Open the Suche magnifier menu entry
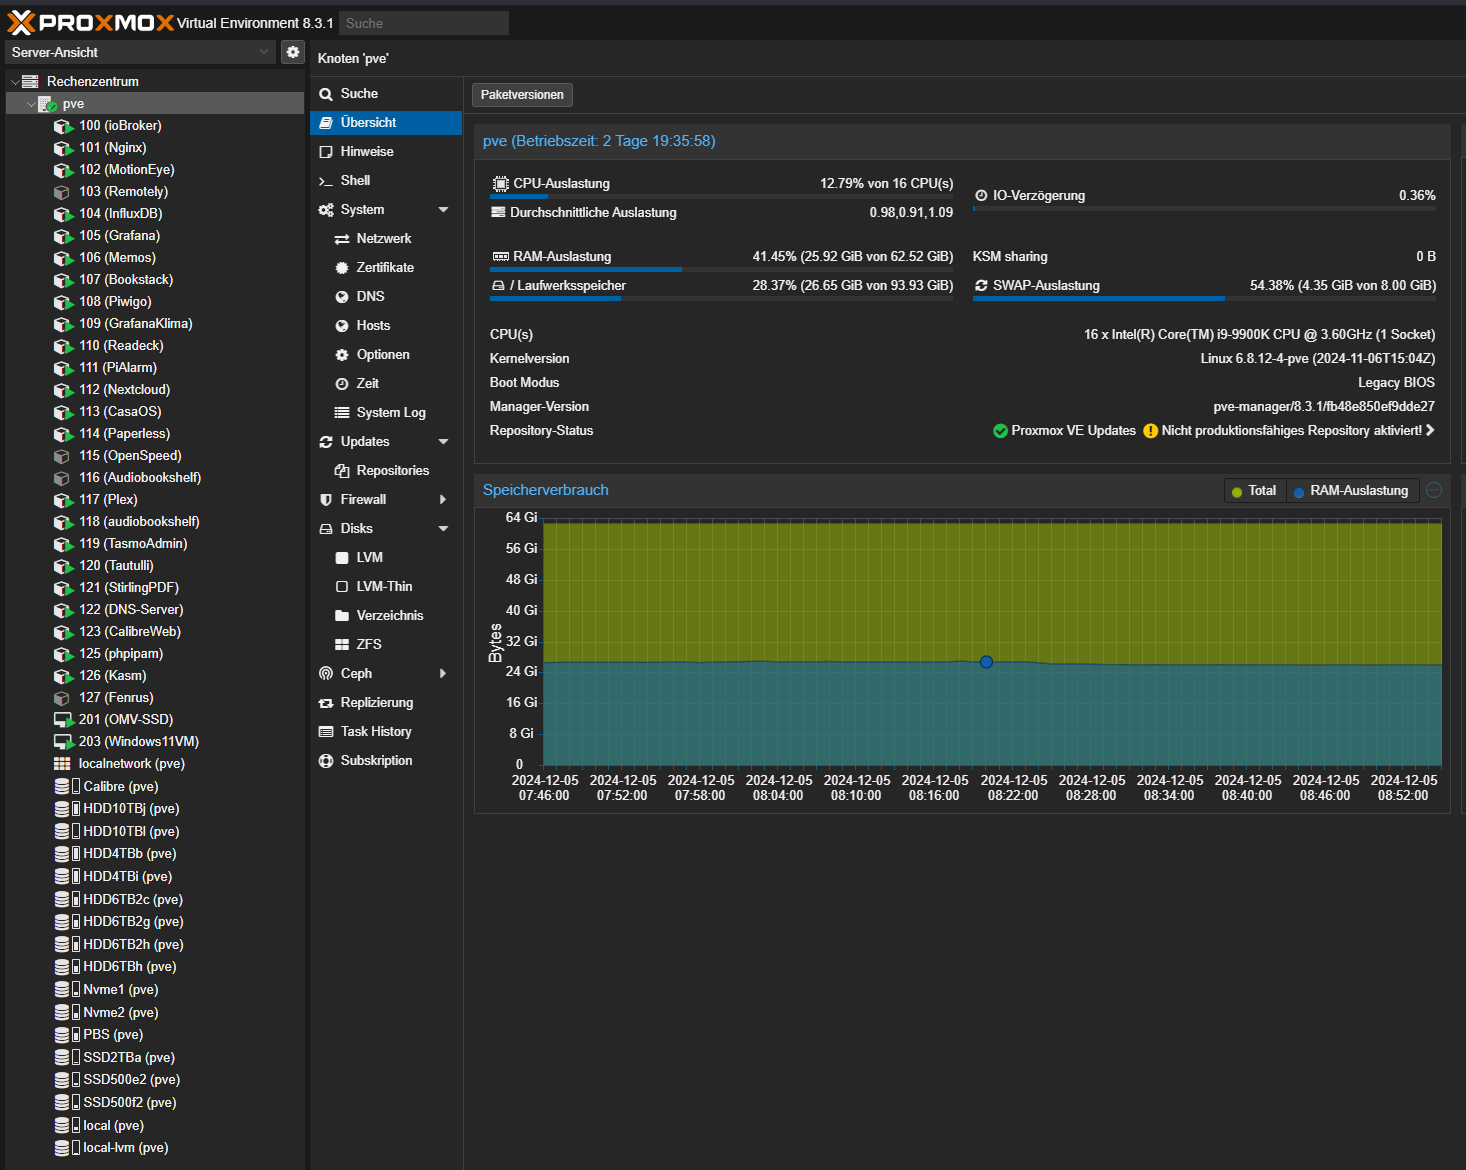The width and height of the screenshot is (1466, 1170). coord(386,93)
